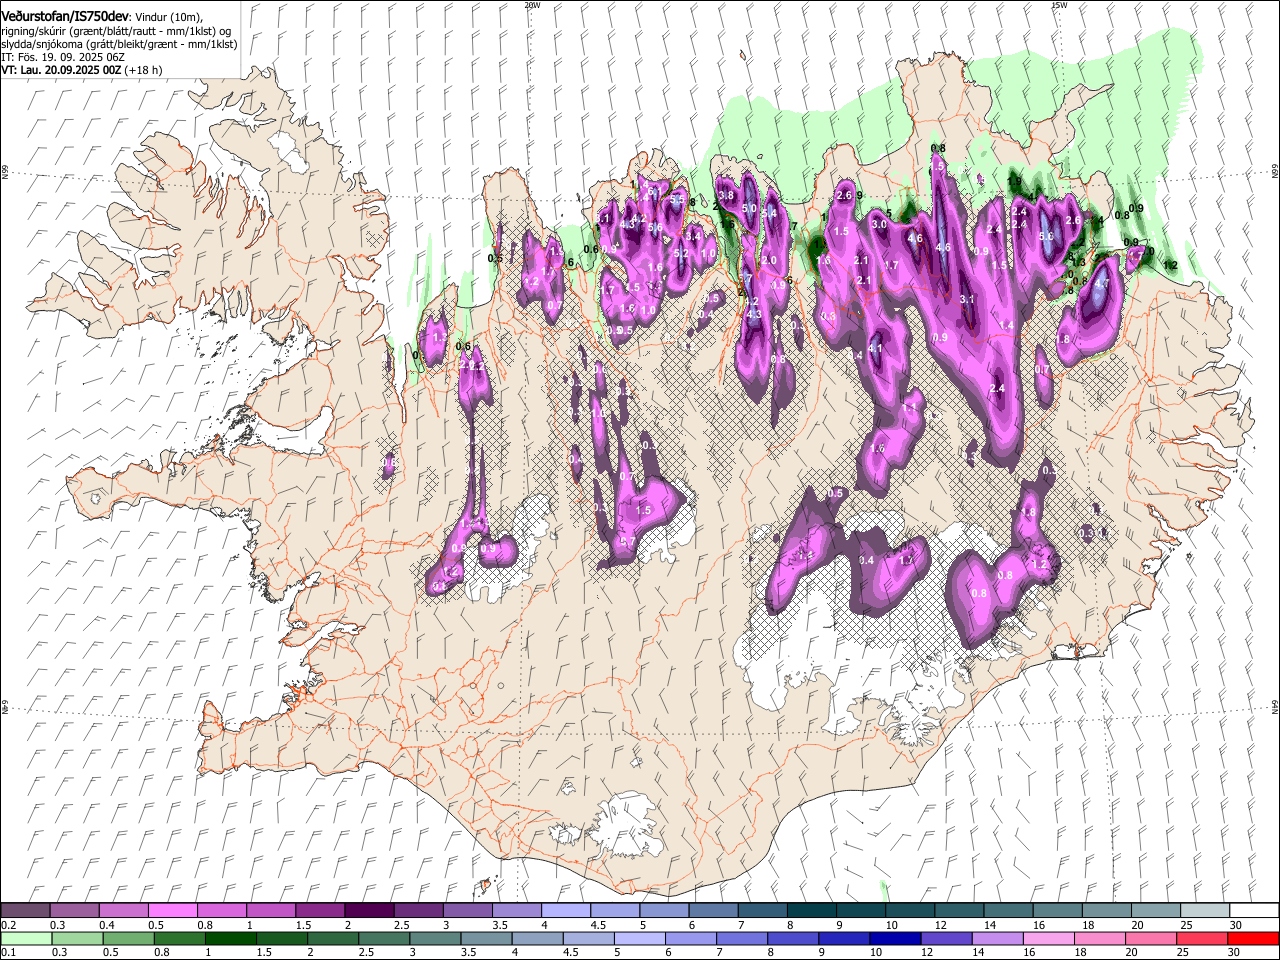
Task: Click the bright red lower-row swatch after 30
Action: (1254, 938)
